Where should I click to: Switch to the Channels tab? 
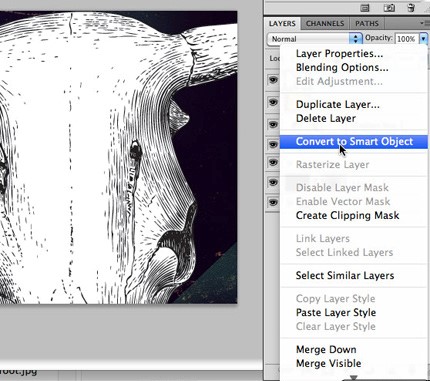(325, 23)
